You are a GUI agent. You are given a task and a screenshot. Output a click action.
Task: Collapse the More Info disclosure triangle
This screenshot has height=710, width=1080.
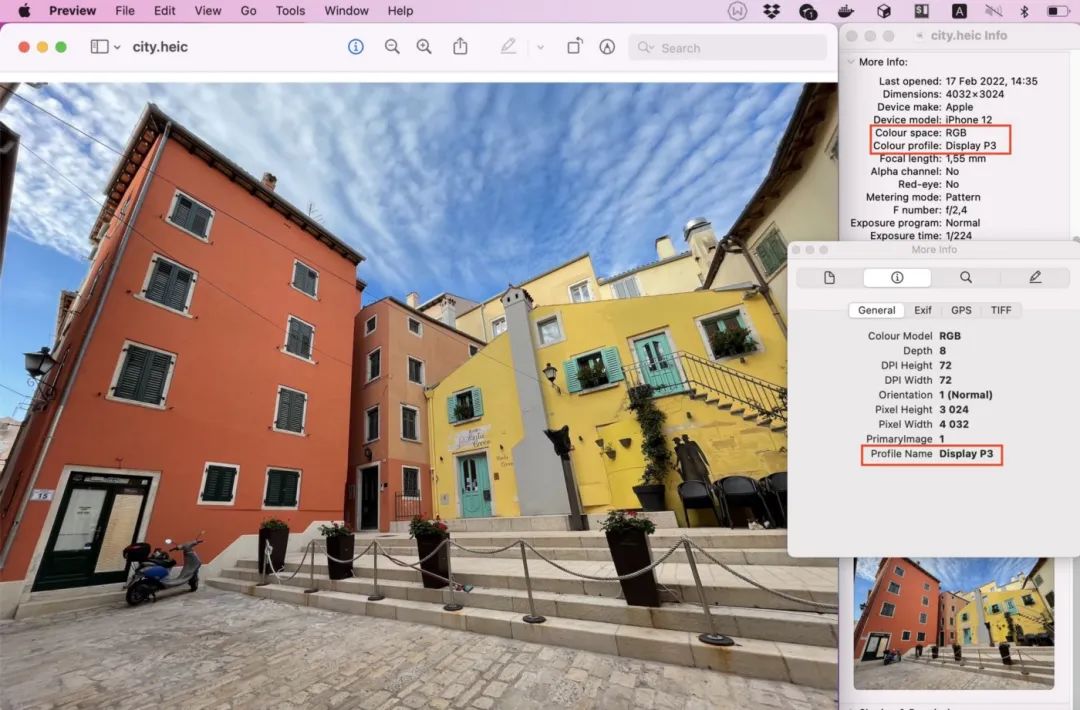click(x=851, y=62)
